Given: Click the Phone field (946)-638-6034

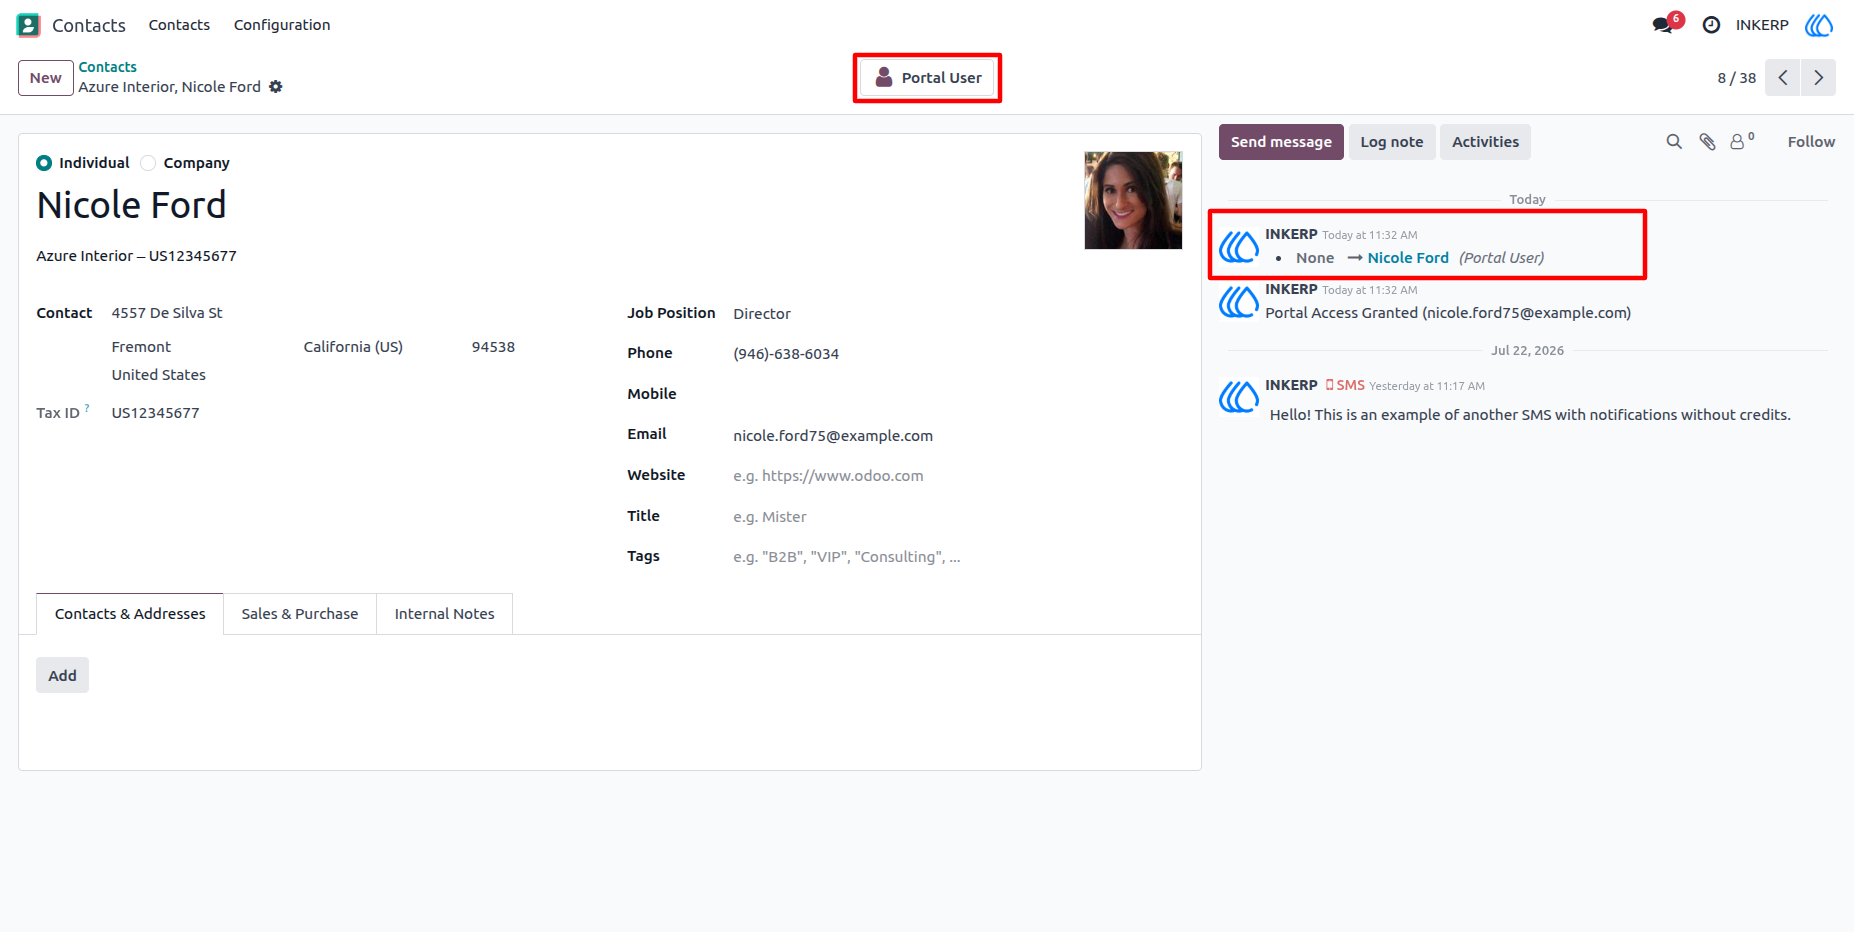Looking at the screenshot, I should coord(957,354).
